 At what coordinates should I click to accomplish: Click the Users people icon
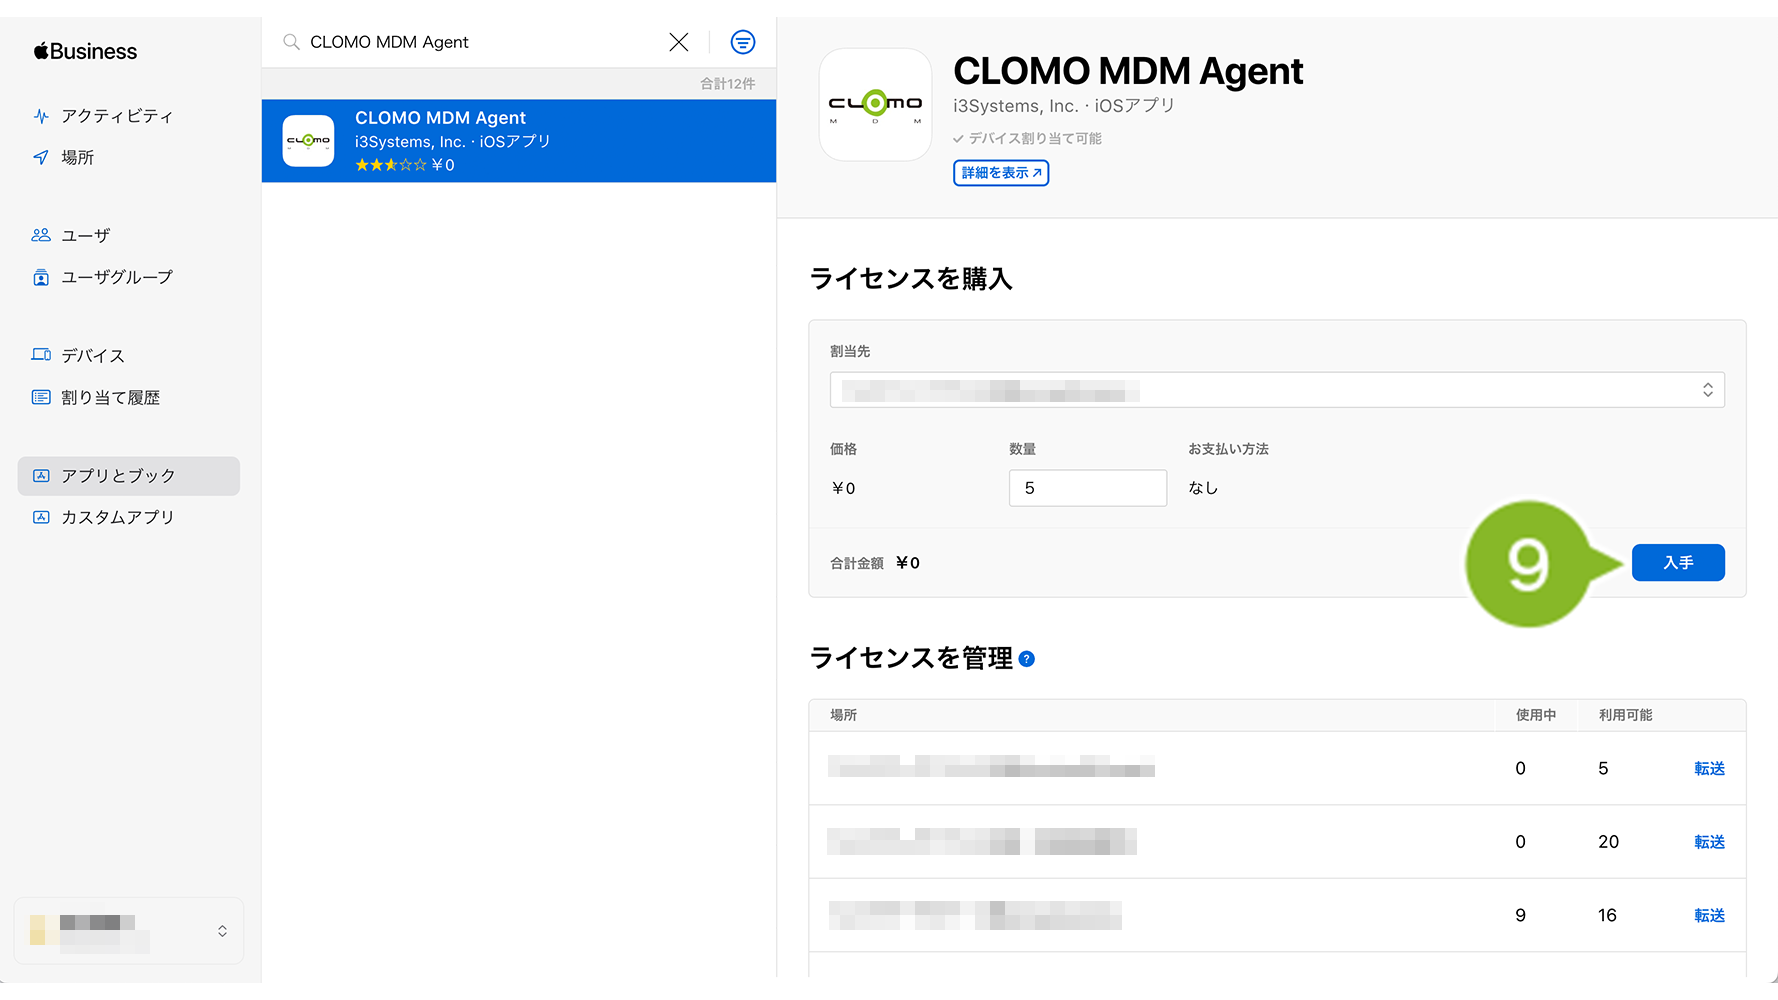41,235
